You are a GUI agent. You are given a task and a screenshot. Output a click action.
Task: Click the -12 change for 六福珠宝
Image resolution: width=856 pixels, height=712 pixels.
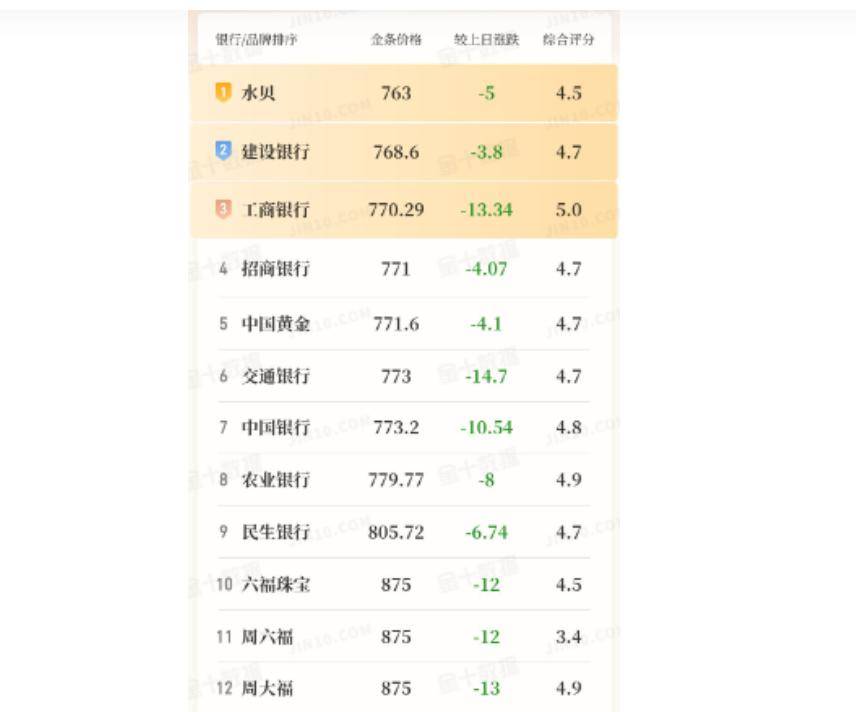coord(486,584)
